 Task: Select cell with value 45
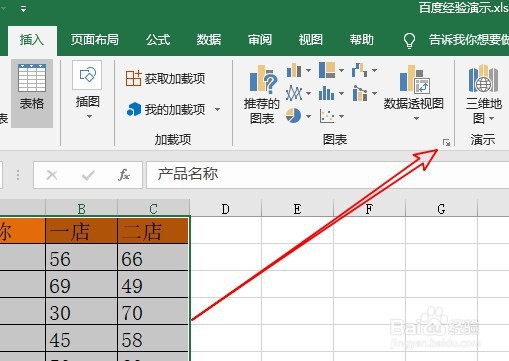tap(81, 338)
